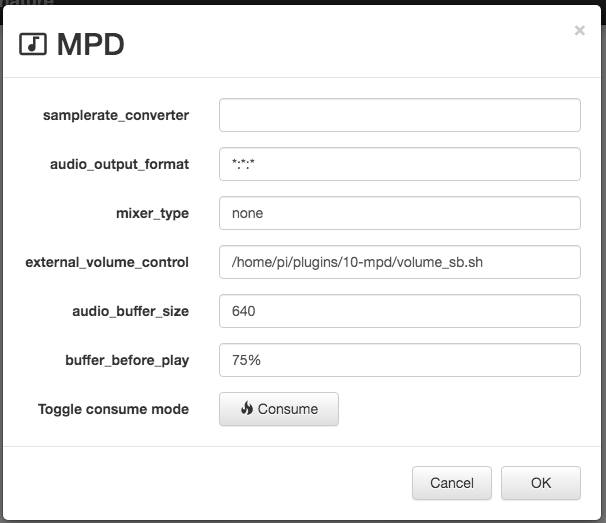Click the audio_buffer_size field with 640
Viewport: 606px width, 523px height.
pyautogui.click(x=400, y=311)
